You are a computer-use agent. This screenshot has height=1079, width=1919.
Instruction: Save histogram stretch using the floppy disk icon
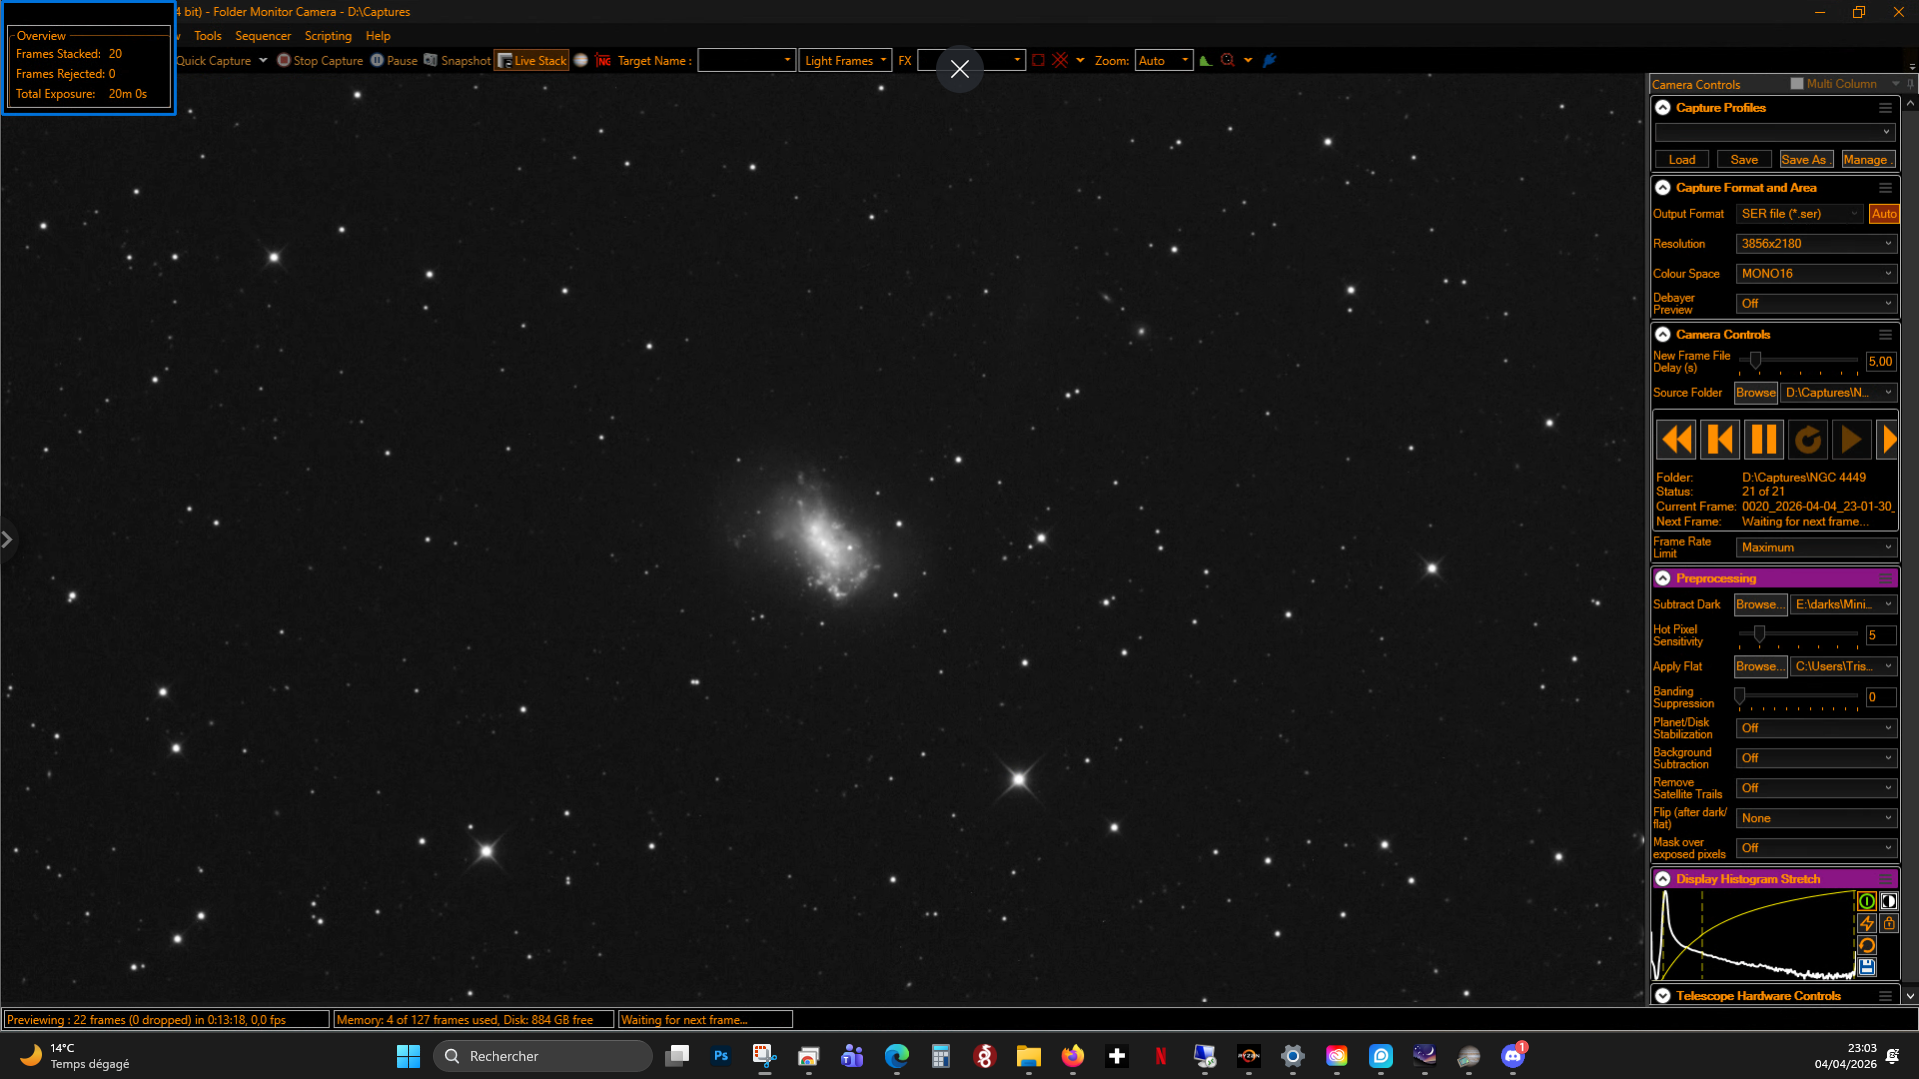[1866, 967]
